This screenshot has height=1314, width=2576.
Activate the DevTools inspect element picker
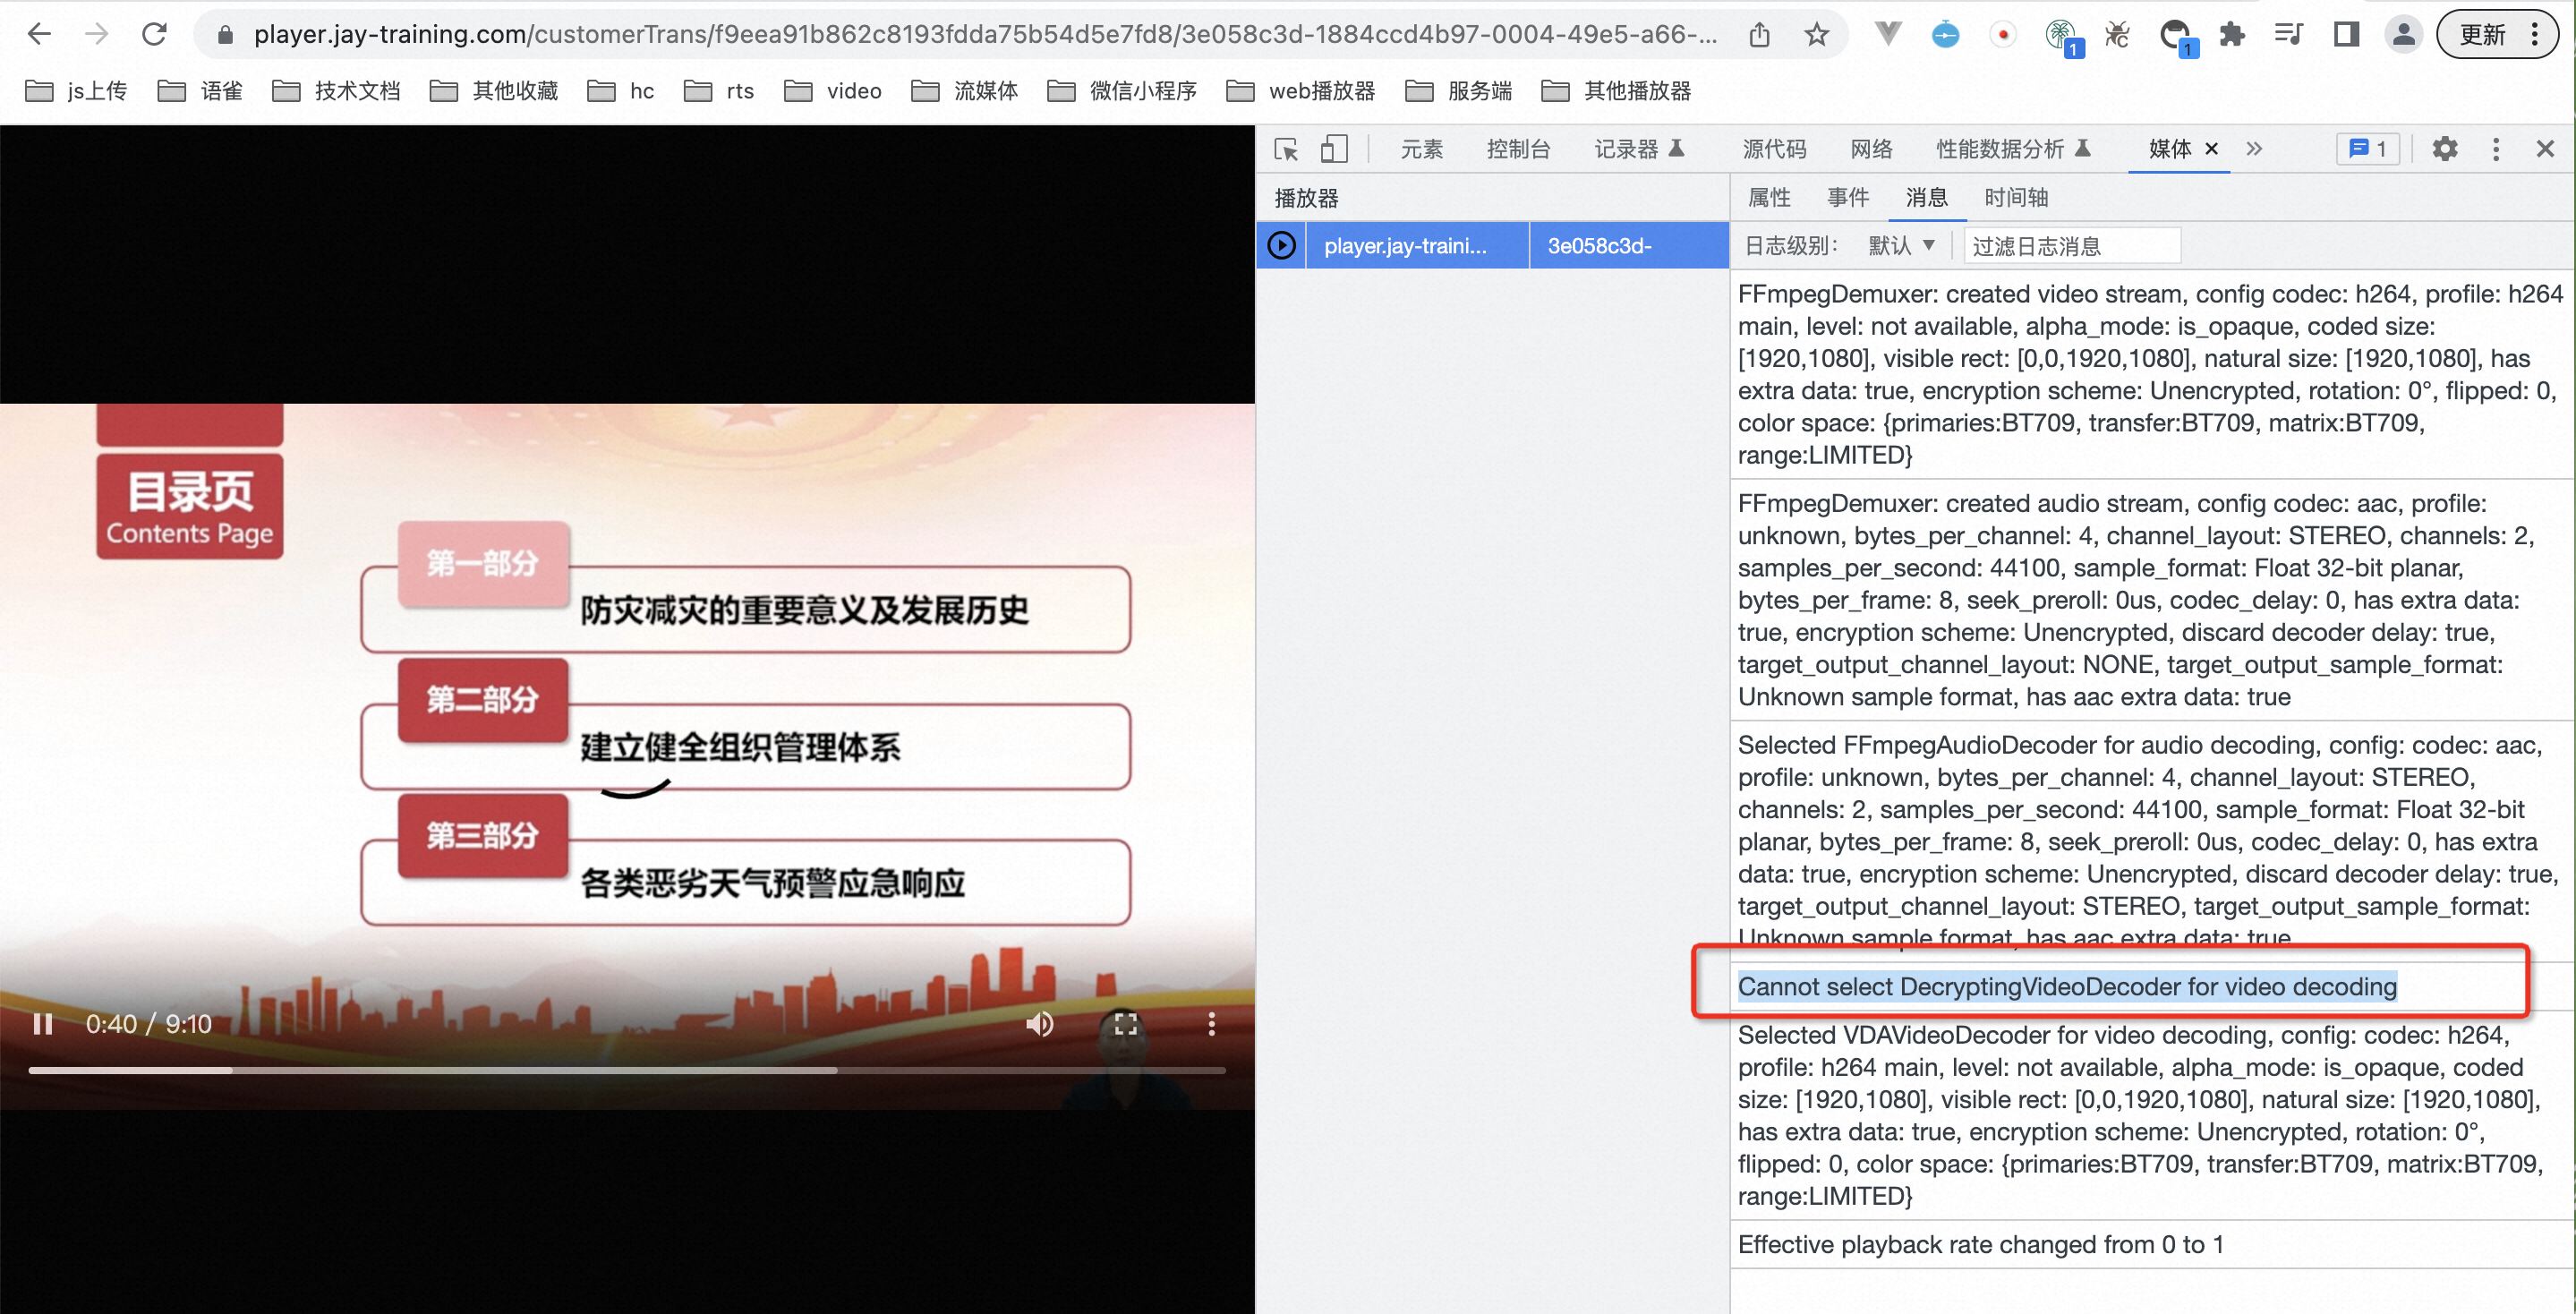tap(1286, 149)
